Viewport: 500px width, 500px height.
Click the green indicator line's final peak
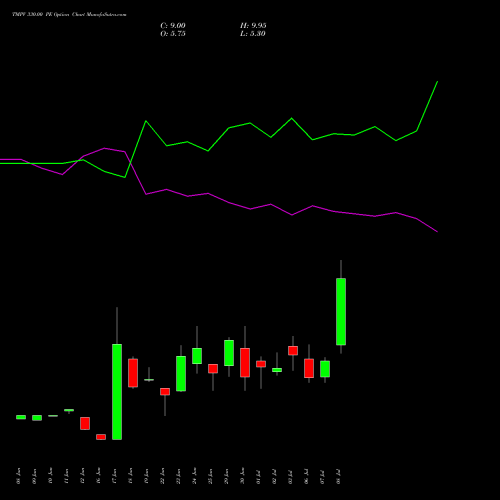(x=437, y=82)
